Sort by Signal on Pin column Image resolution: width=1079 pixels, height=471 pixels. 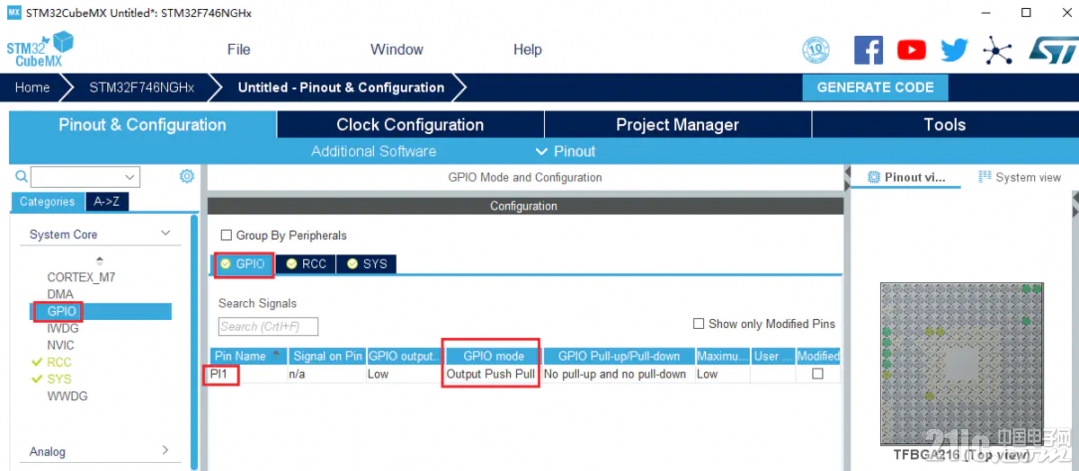pos(327,356)
